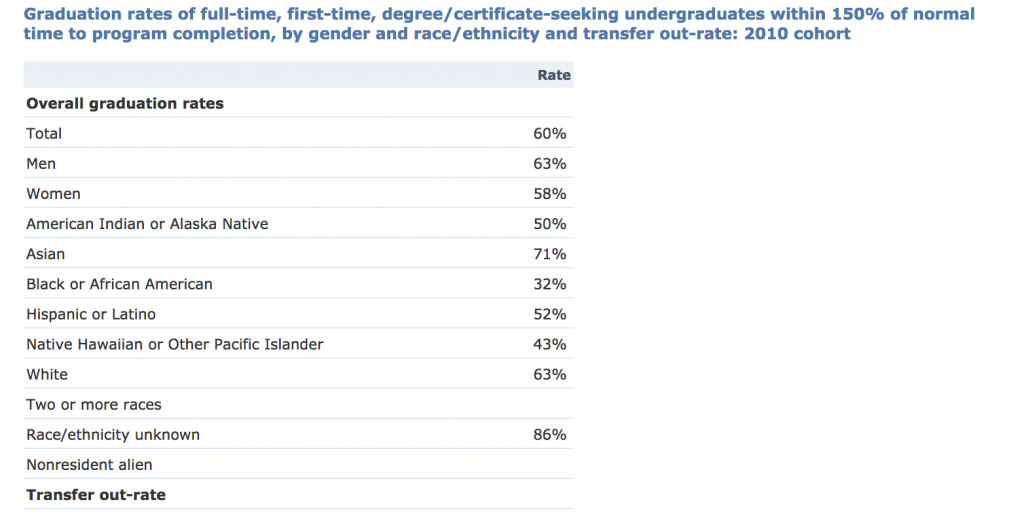Image resolution: width=1024 pixels, height=521 pixels.
Task: Select the Men row label
Action: [41, 164]
